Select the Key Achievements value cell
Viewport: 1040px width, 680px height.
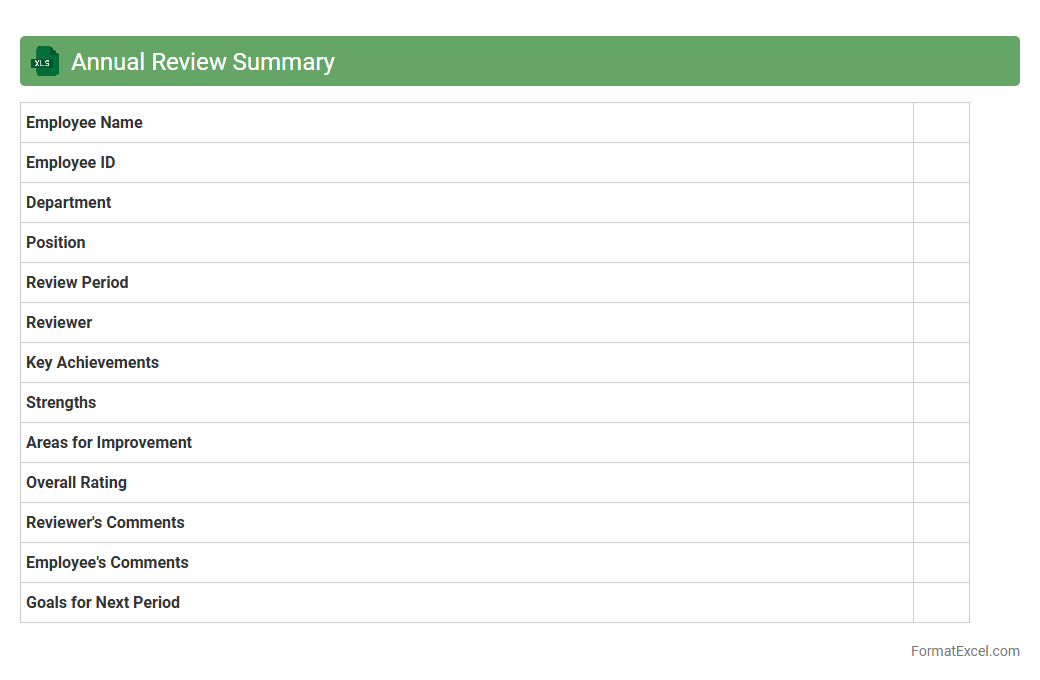pos(940,363)
